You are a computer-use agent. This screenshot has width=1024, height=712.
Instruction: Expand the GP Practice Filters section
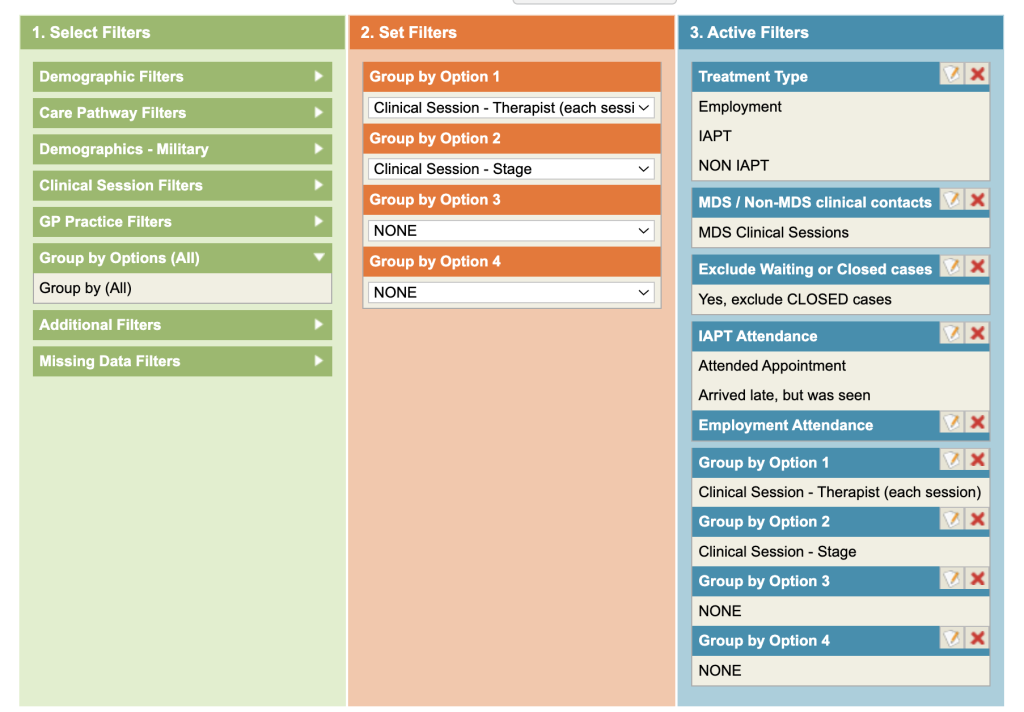point(182,222)
